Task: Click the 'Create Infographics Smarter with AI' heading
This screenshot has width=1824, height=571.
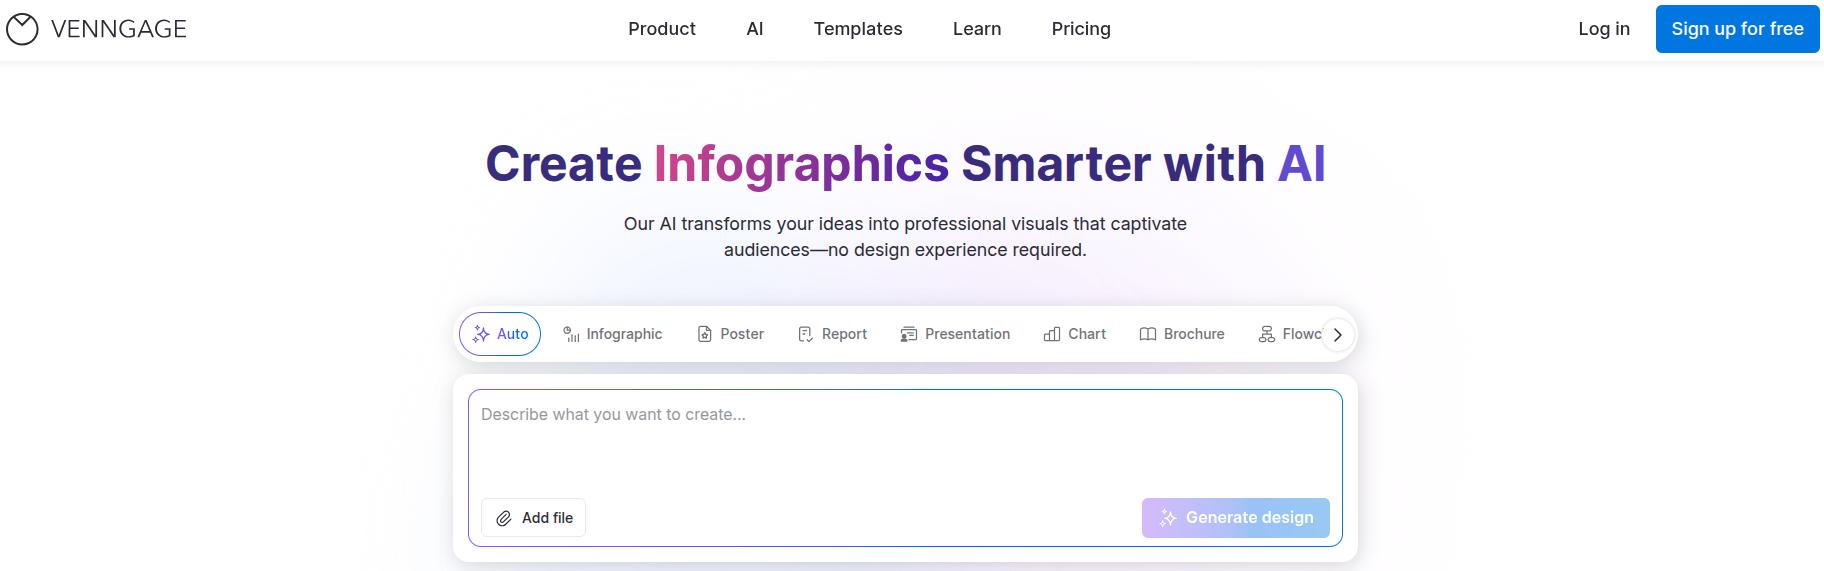Action: [905, 164]
